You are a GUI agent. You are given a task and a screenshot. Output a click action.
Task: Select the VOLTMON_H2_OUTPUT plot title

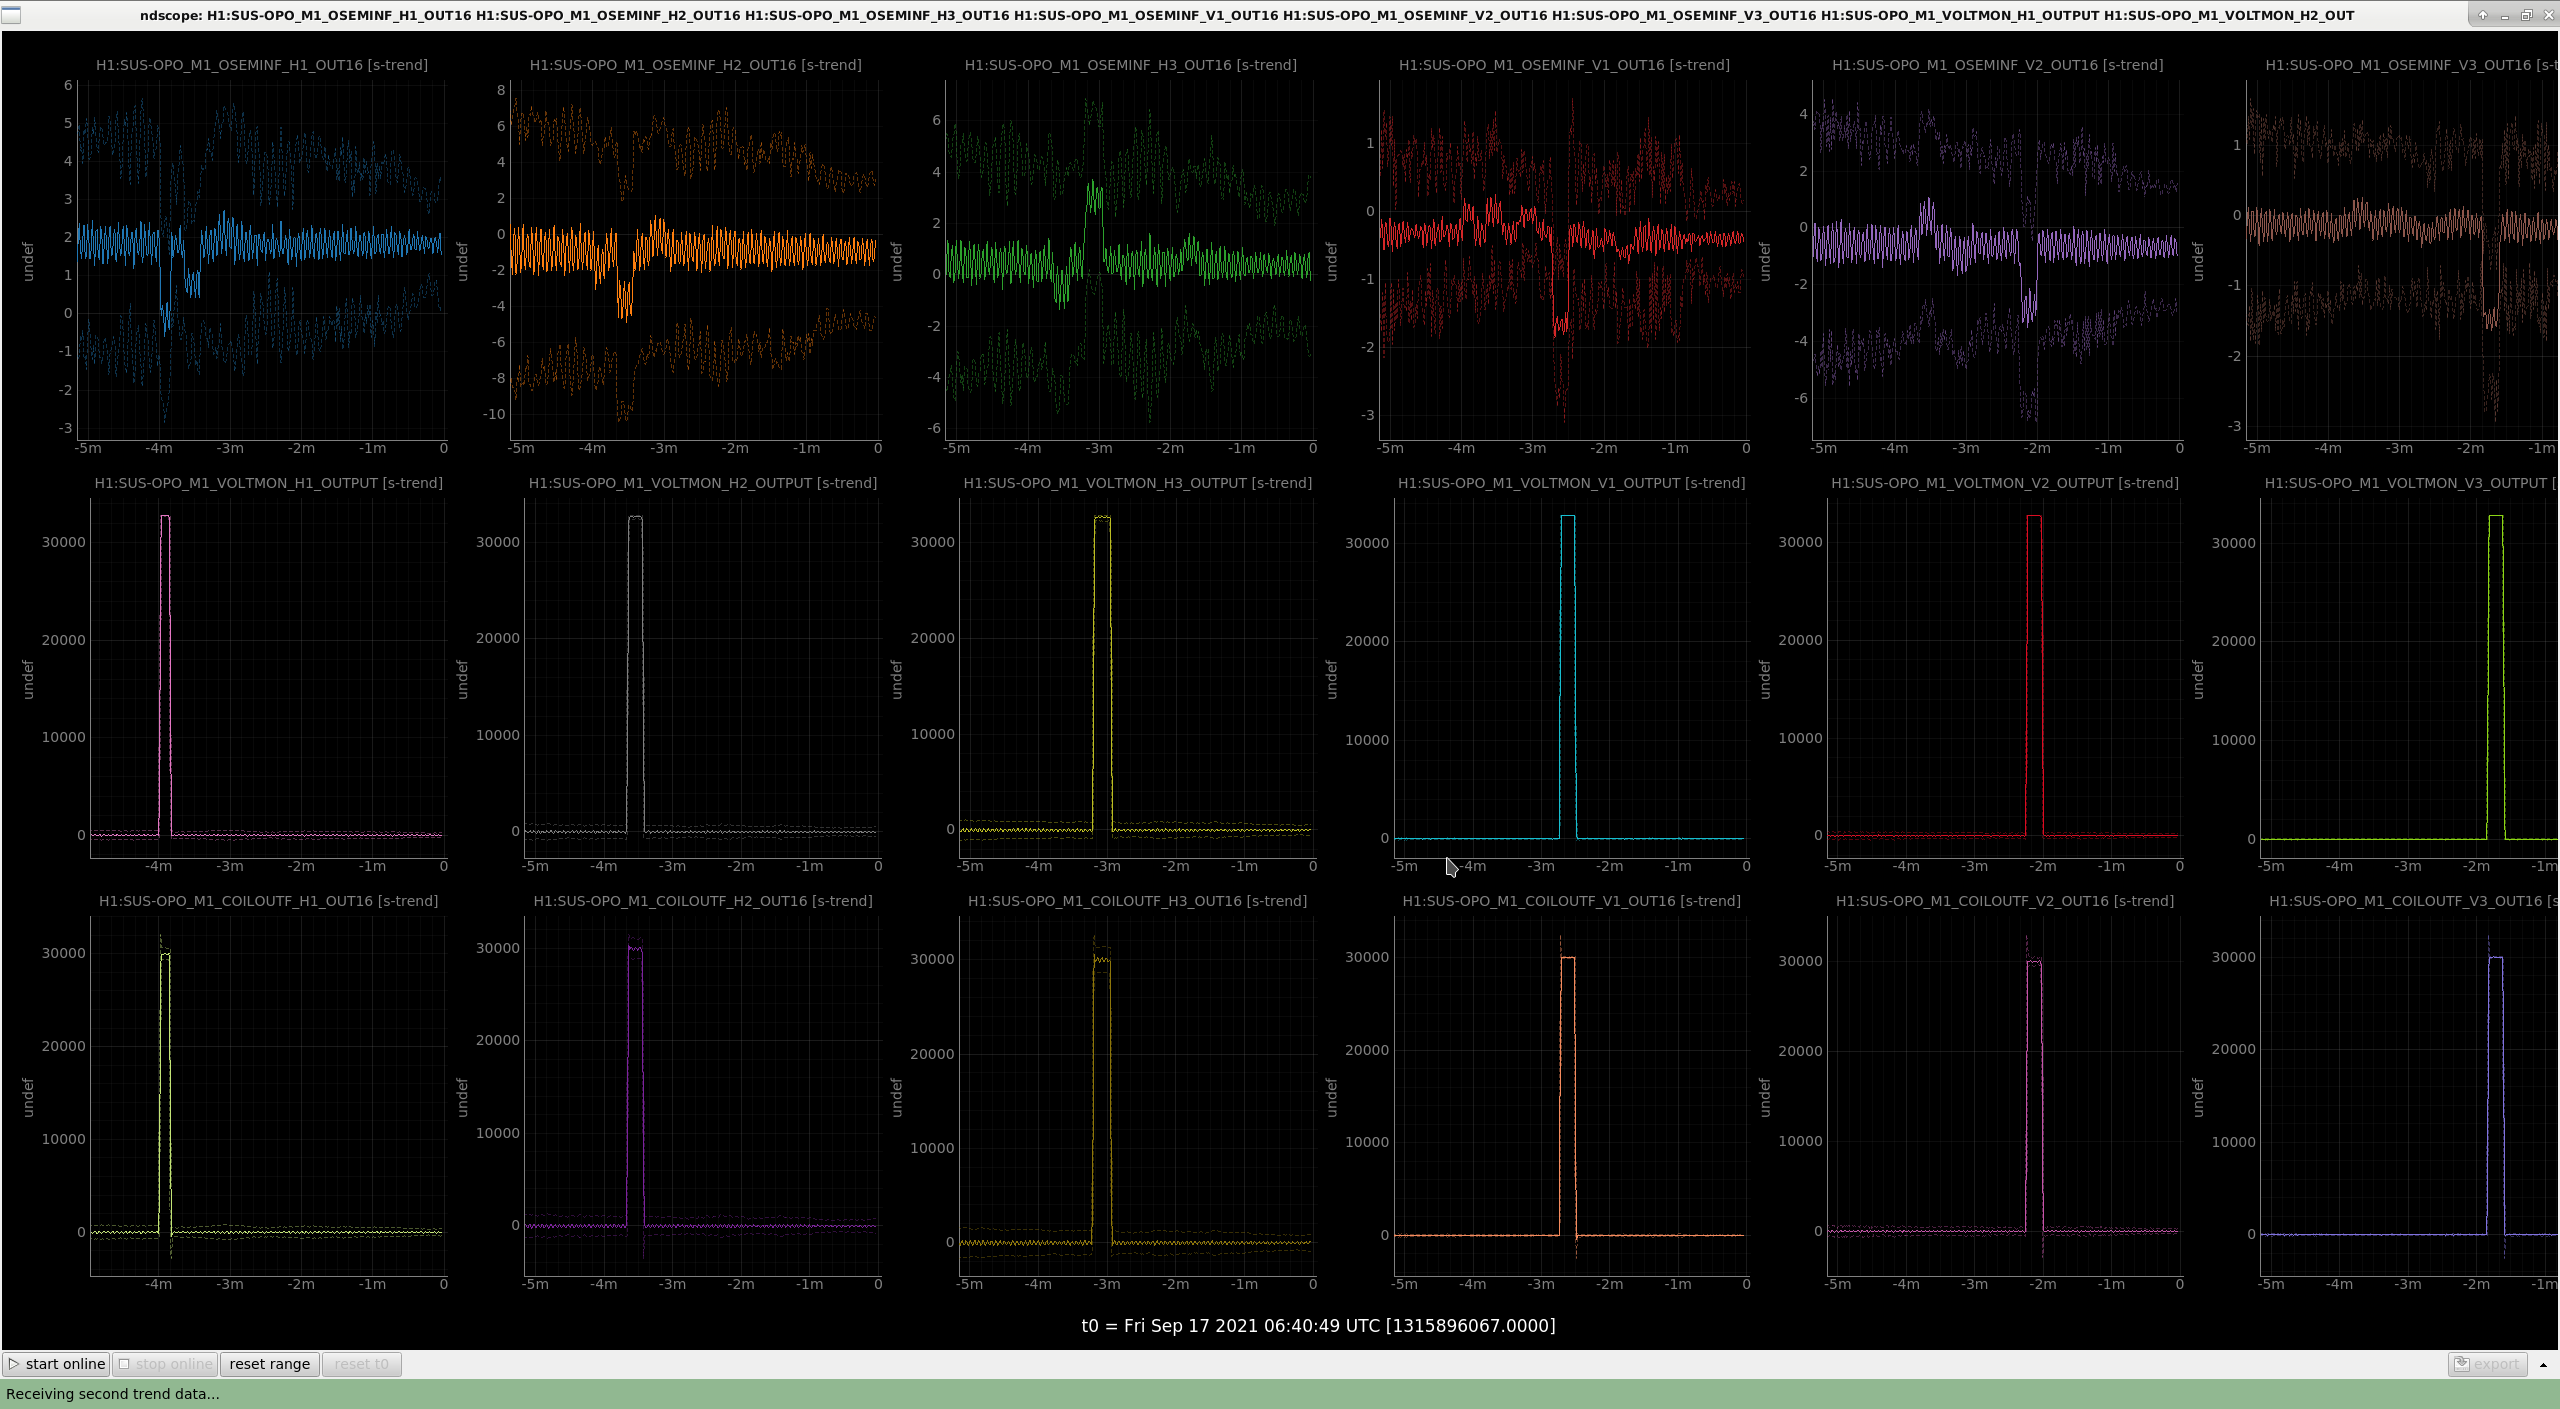tap(703, 483)
